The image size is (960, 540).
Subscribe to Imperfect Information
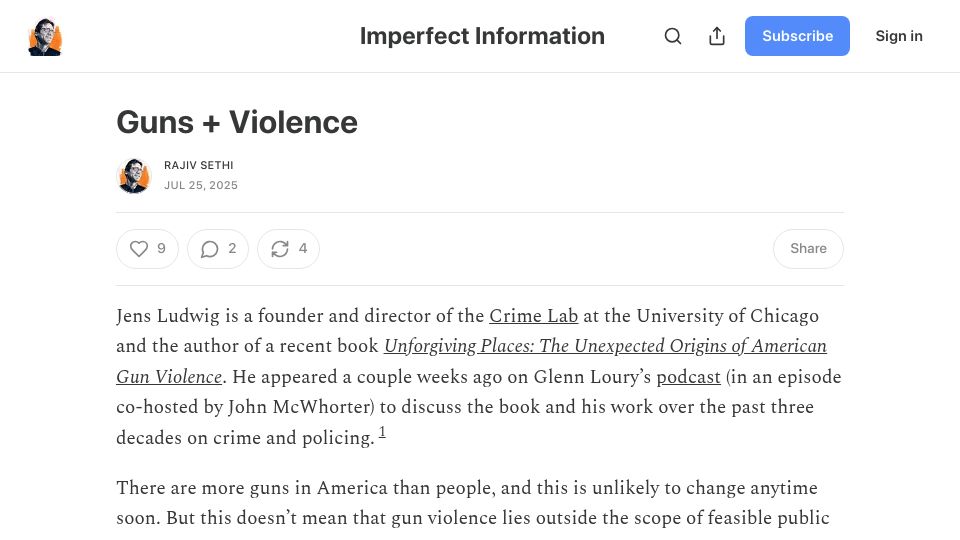click(x=797, y=36)
